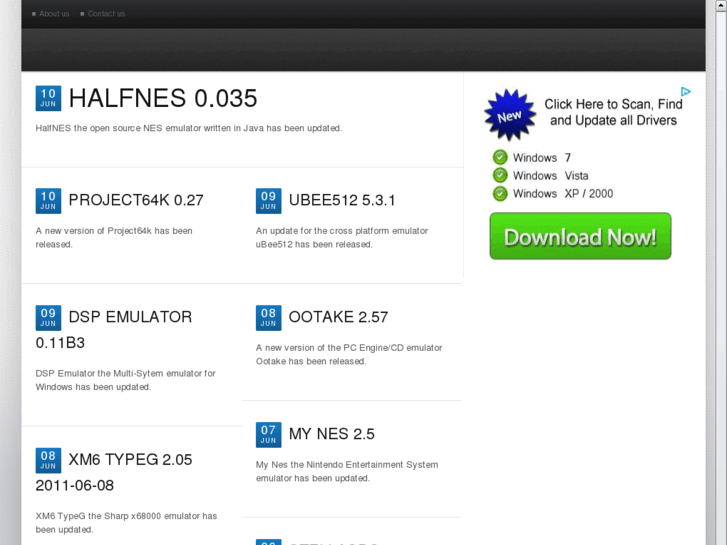
Task: Click the green check icon next to Windows Vista
Action: (500, 175)
